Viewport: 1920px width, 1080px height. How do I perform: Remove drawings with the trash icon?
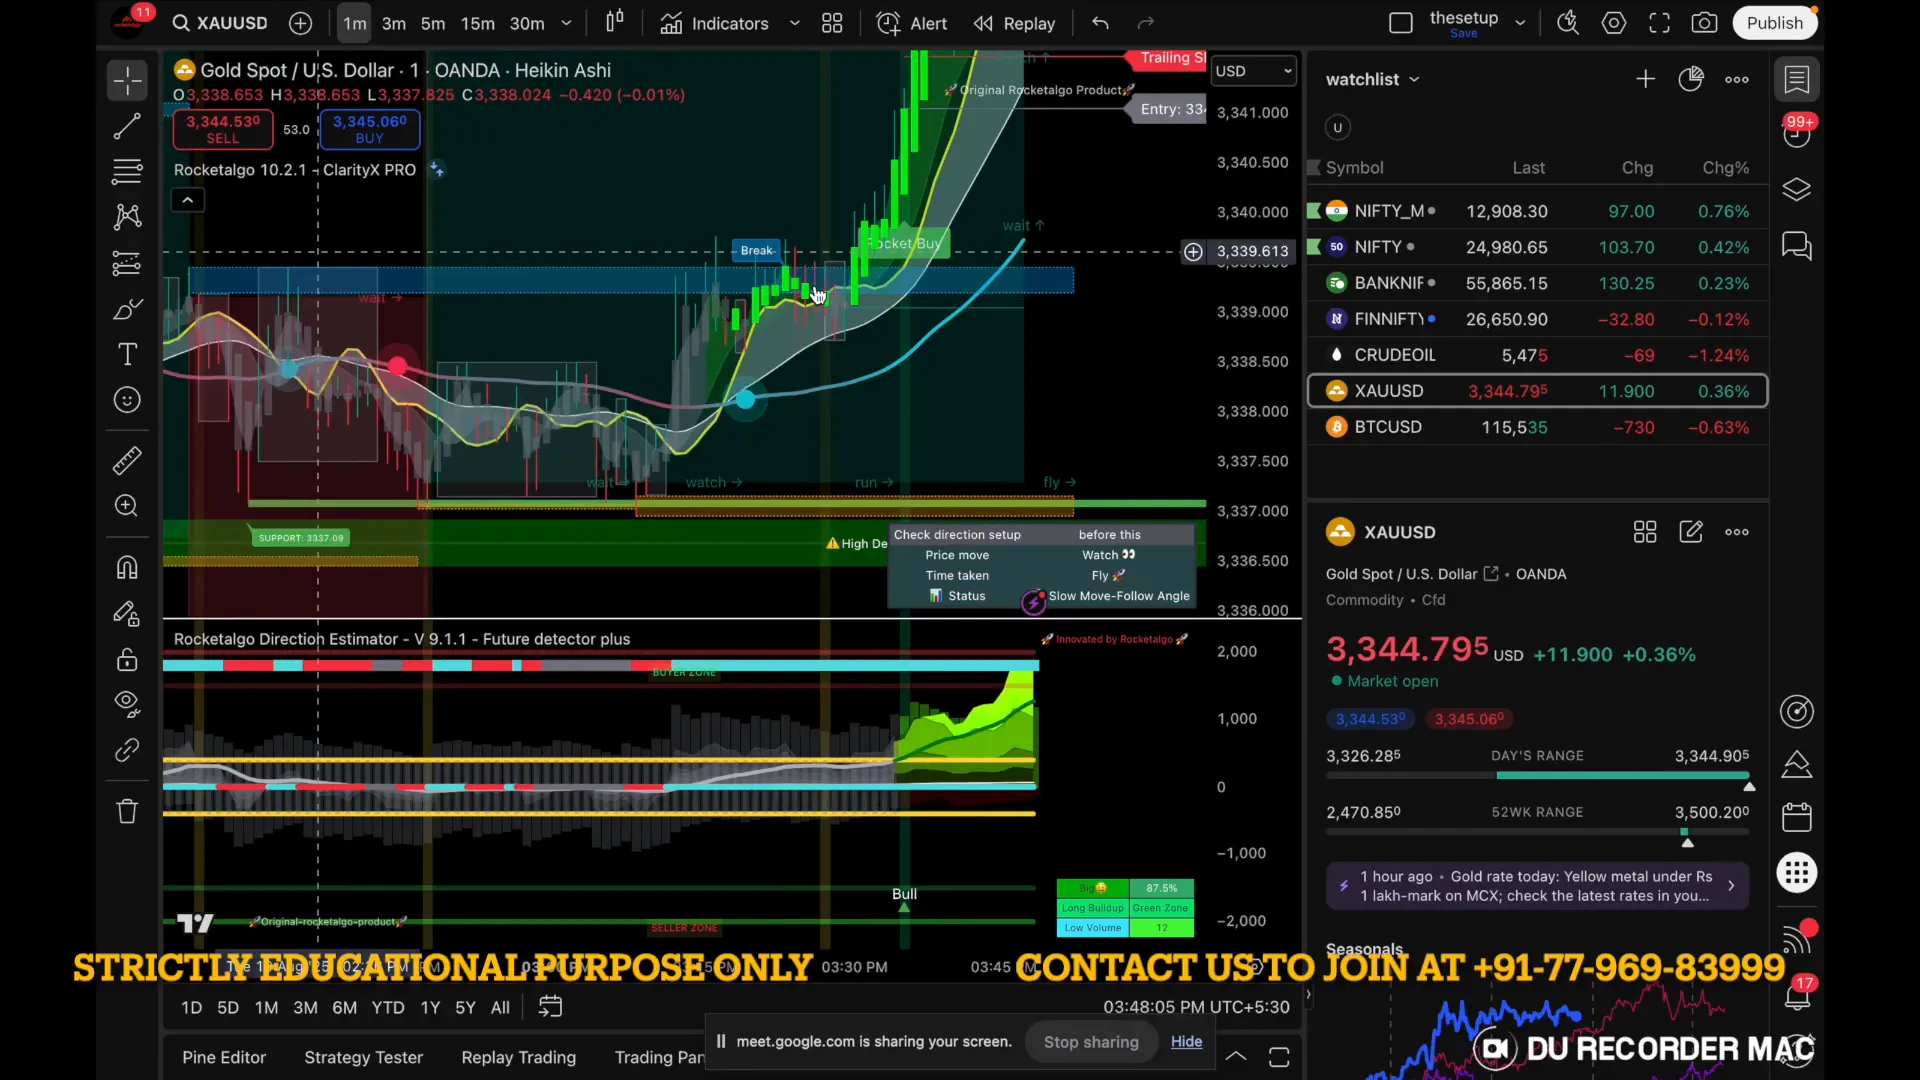click(127, 811)
